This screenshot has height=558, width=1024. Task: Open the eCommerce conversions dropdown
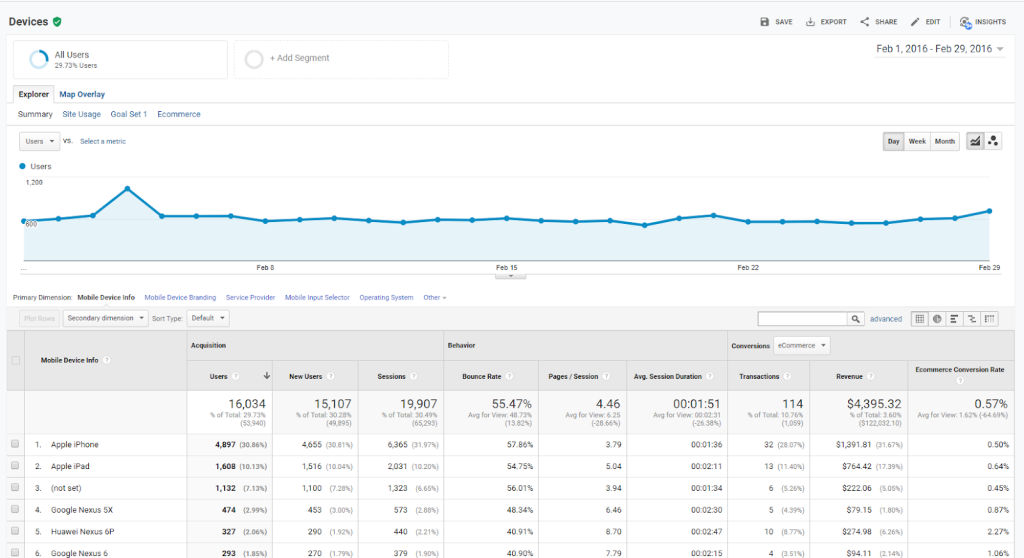803,346
